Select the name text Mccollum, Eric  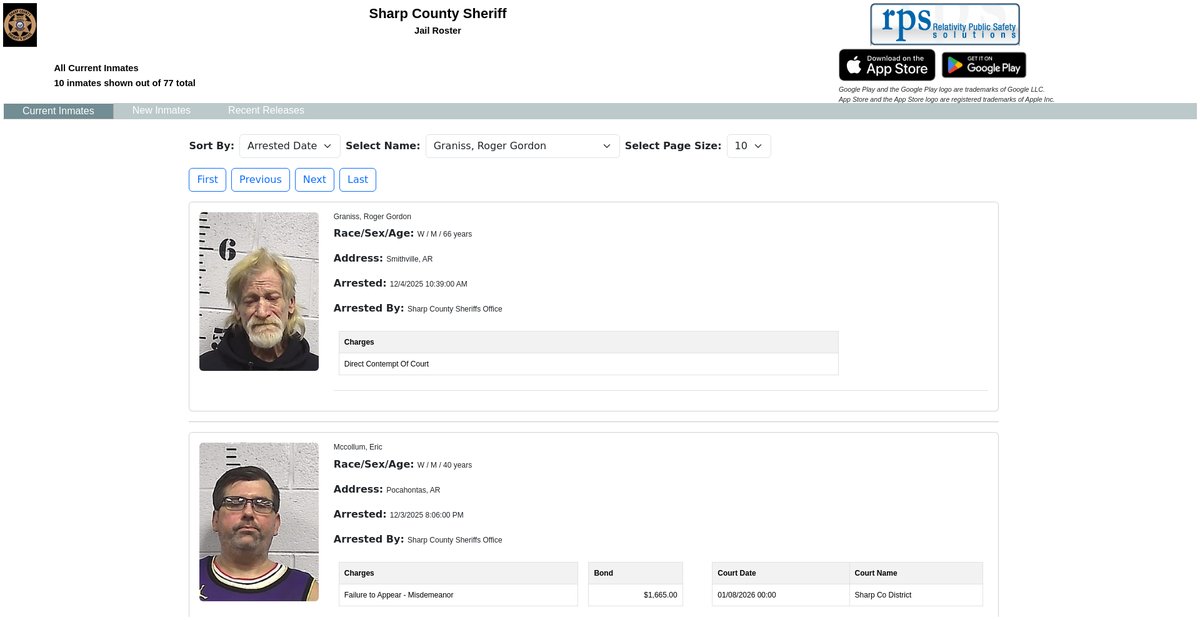coord(358,447)
